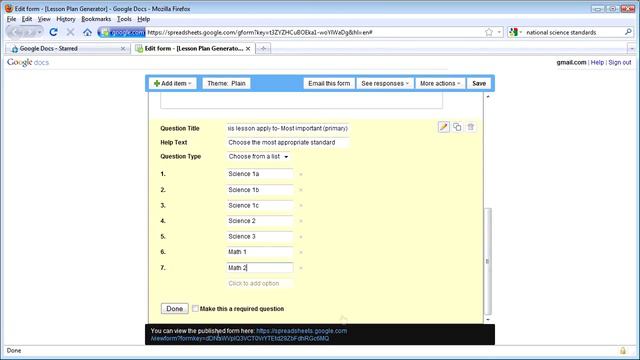
Task: Click the form vertical scrollbar thumb
Action: (487, 261)
